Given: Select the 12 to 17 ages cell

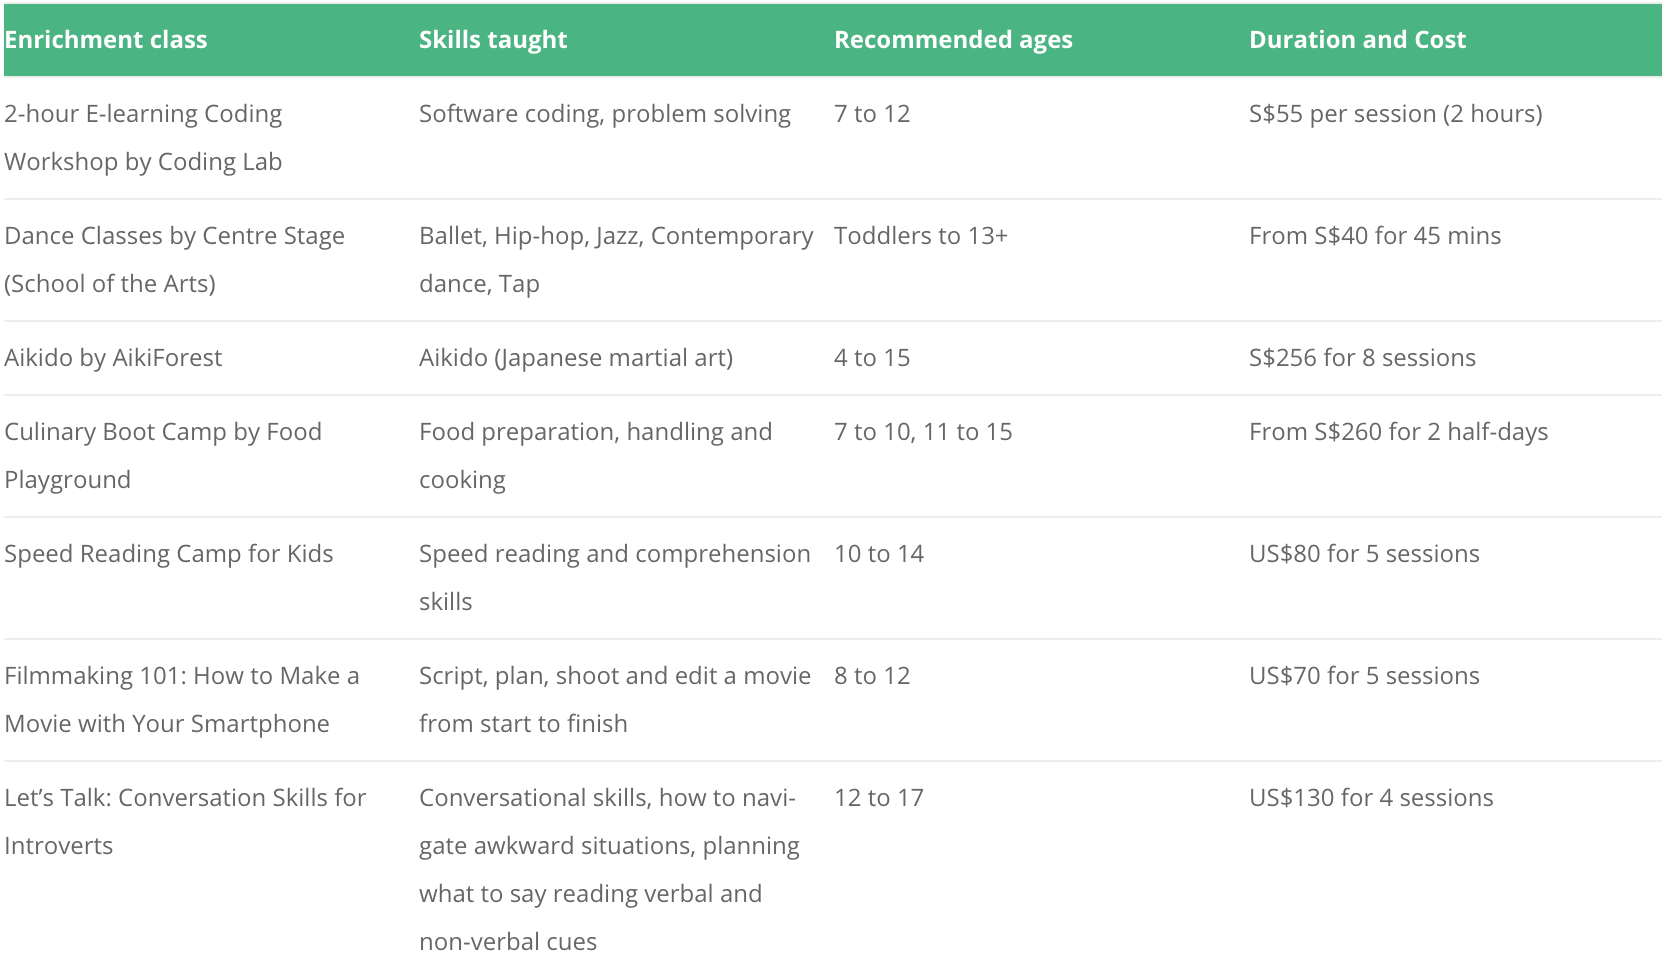Looking at the screenshot, I should pyautogui.click(x=879, y=798).
